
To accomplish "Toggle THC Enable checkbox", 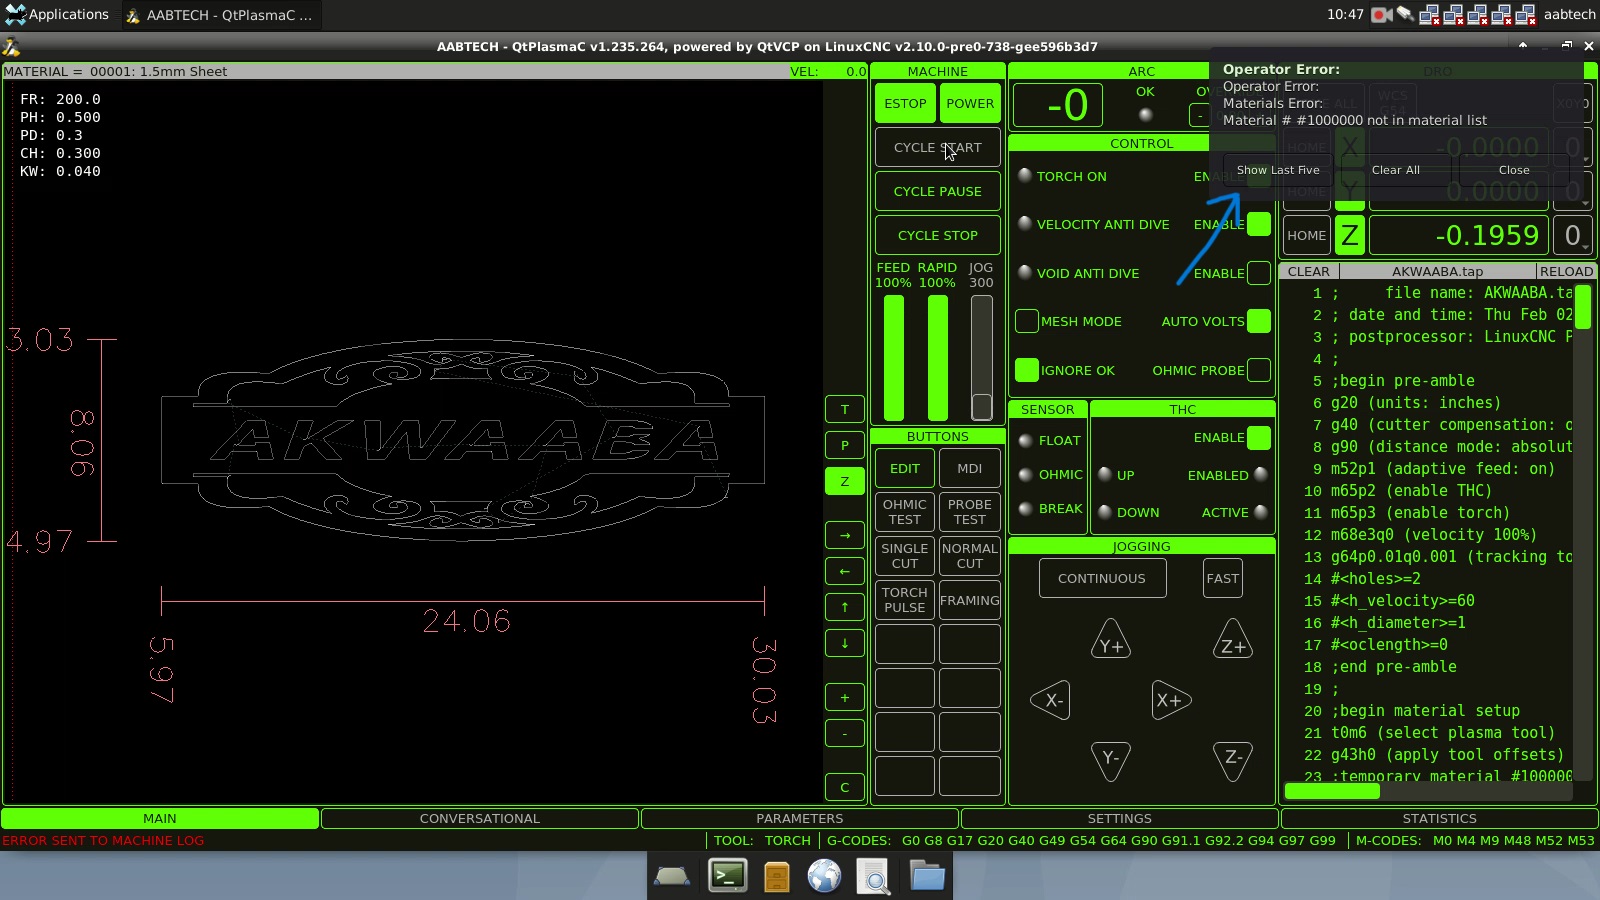I will (x=1259, y=437).
